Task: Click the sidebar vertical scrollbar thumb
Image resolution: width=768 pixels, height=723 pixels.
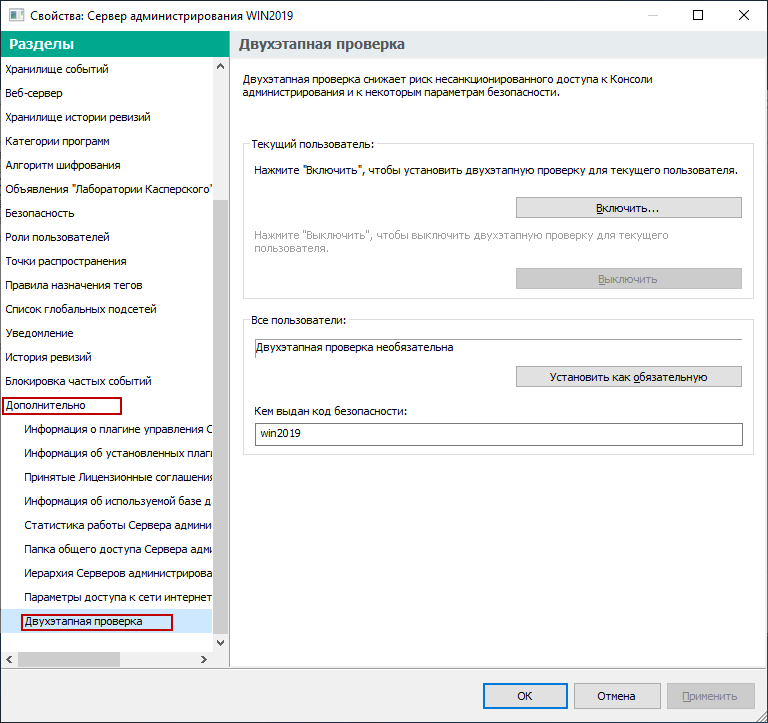Action: [x=221, y=416]
